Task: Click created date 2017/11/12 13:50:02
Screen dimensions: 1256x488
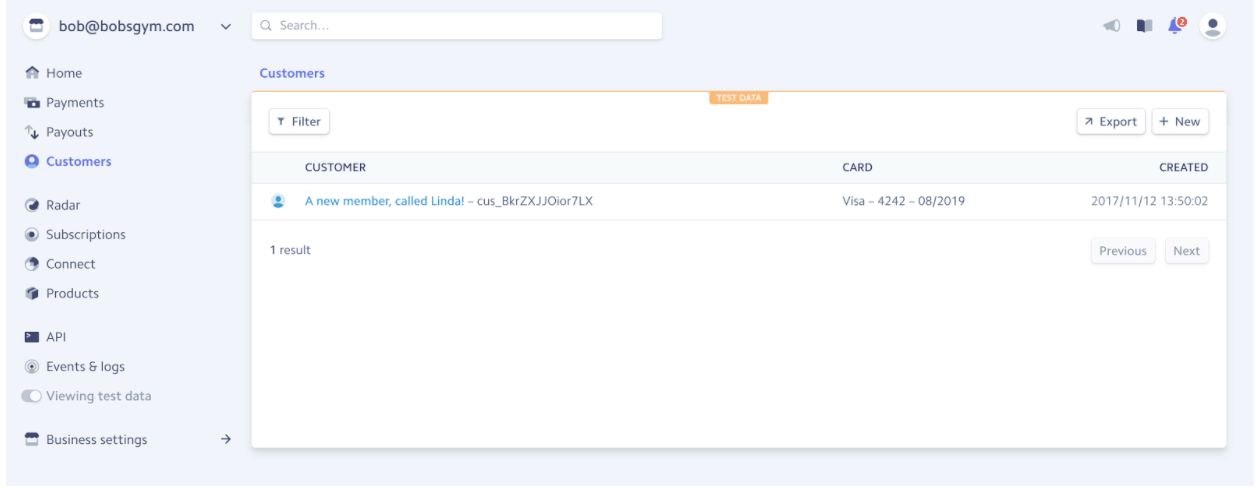Action: pyautogui.click(x=1149, y=201)
